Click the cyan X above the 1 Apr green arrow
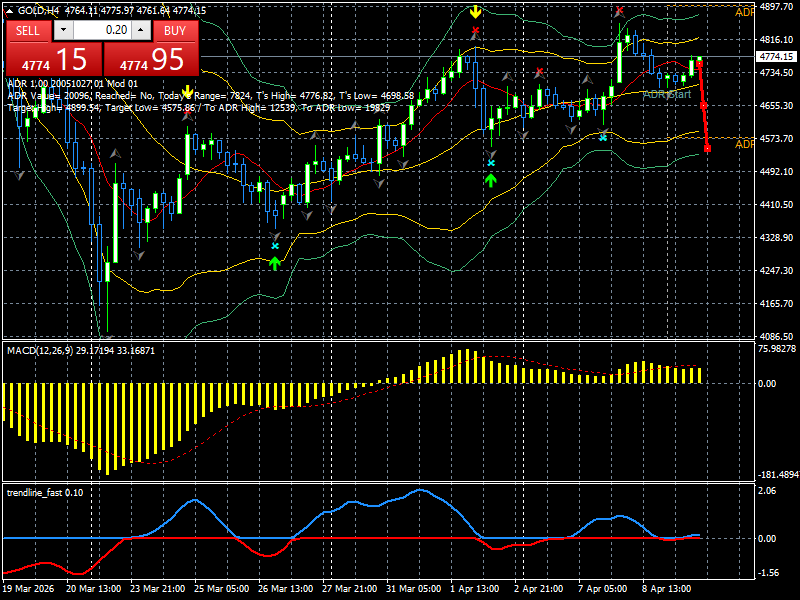The width and height of the screenshot is (800, 600). pos(491,163)
